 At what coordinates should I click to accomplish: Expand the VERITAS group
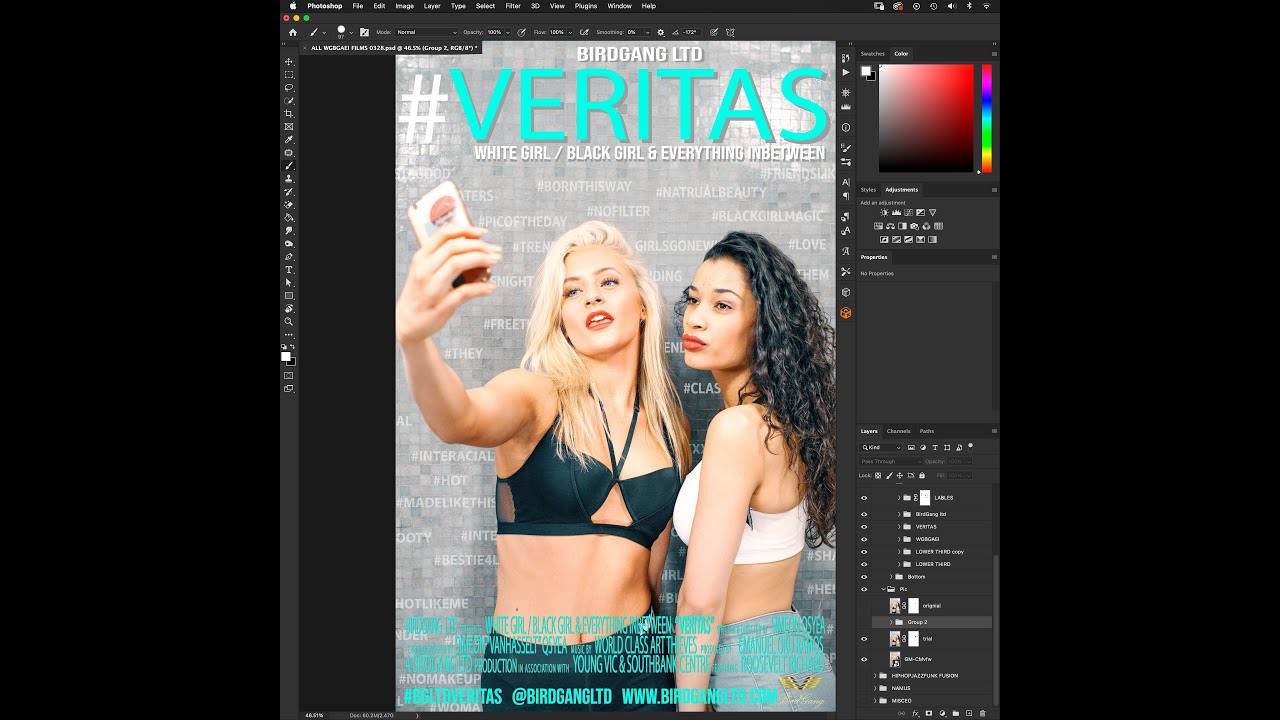(x=898, y=526)
